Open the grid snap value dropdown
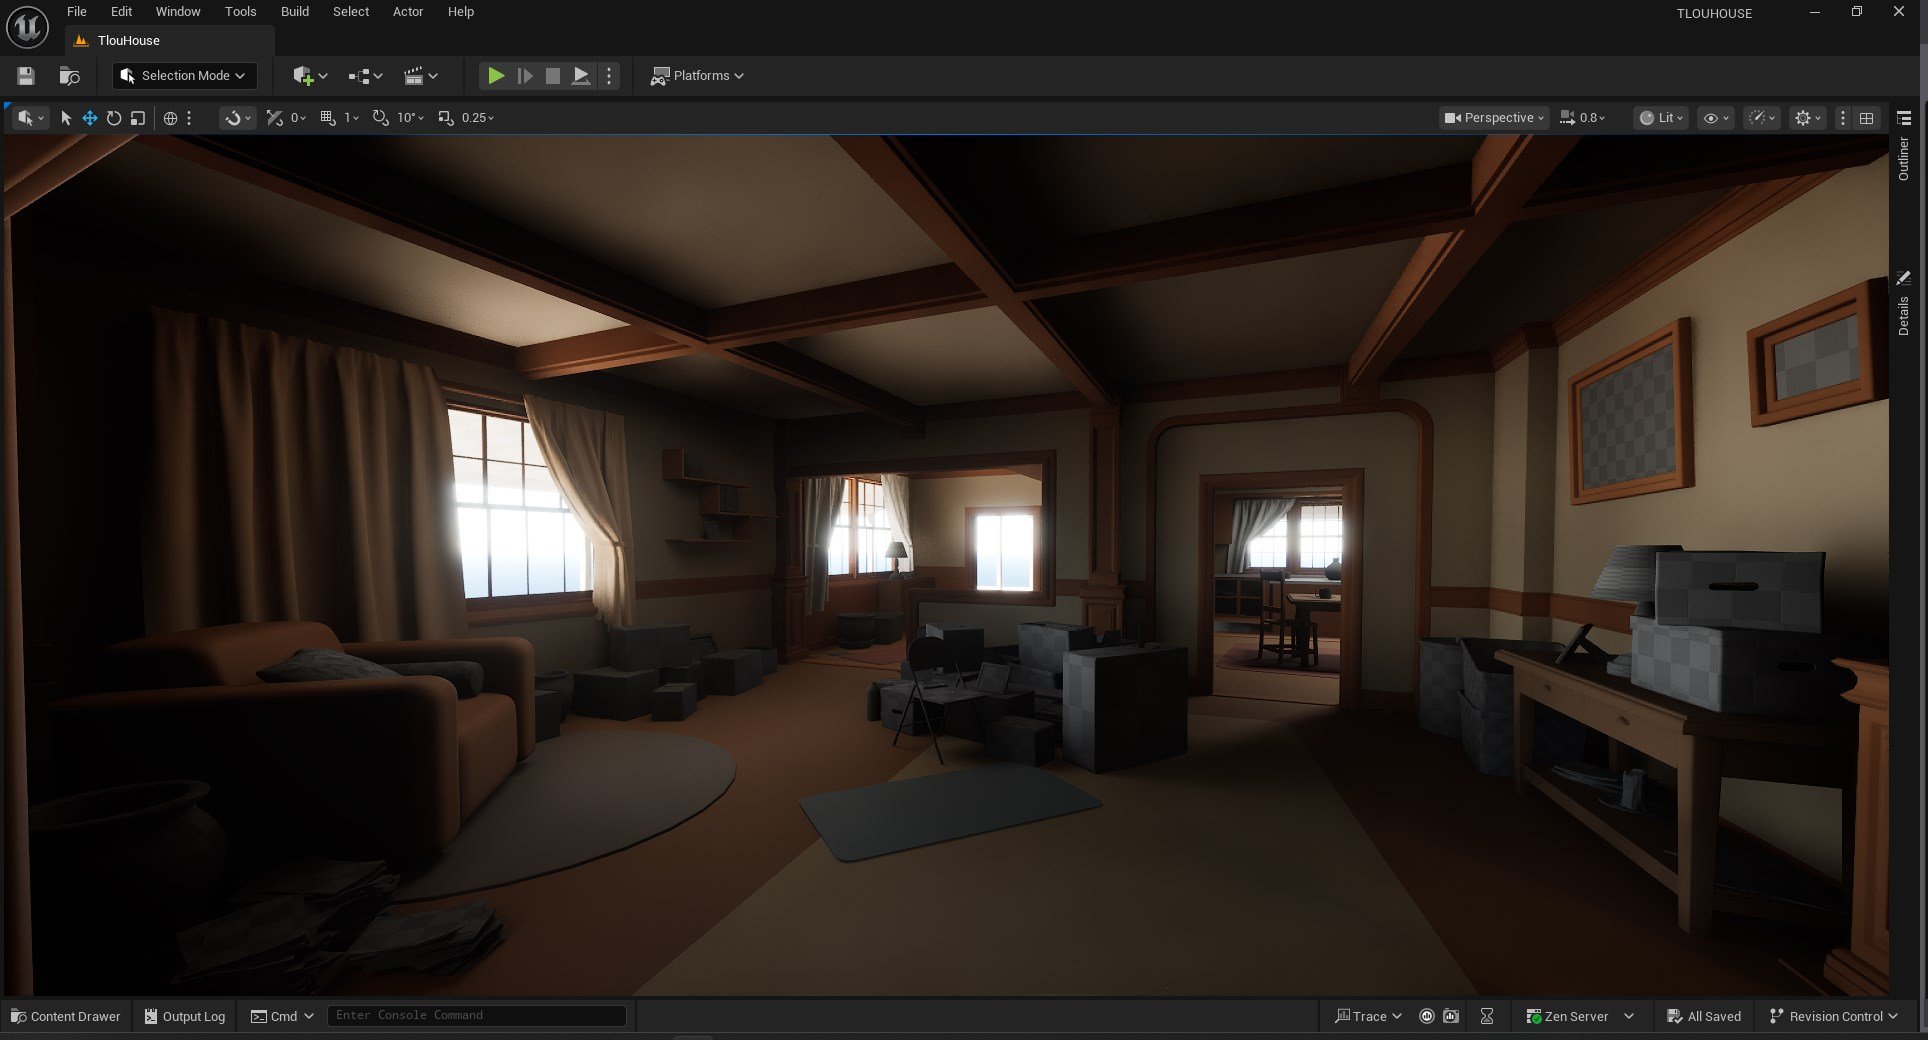The image size is (1928, 1040). coord(351,118)
